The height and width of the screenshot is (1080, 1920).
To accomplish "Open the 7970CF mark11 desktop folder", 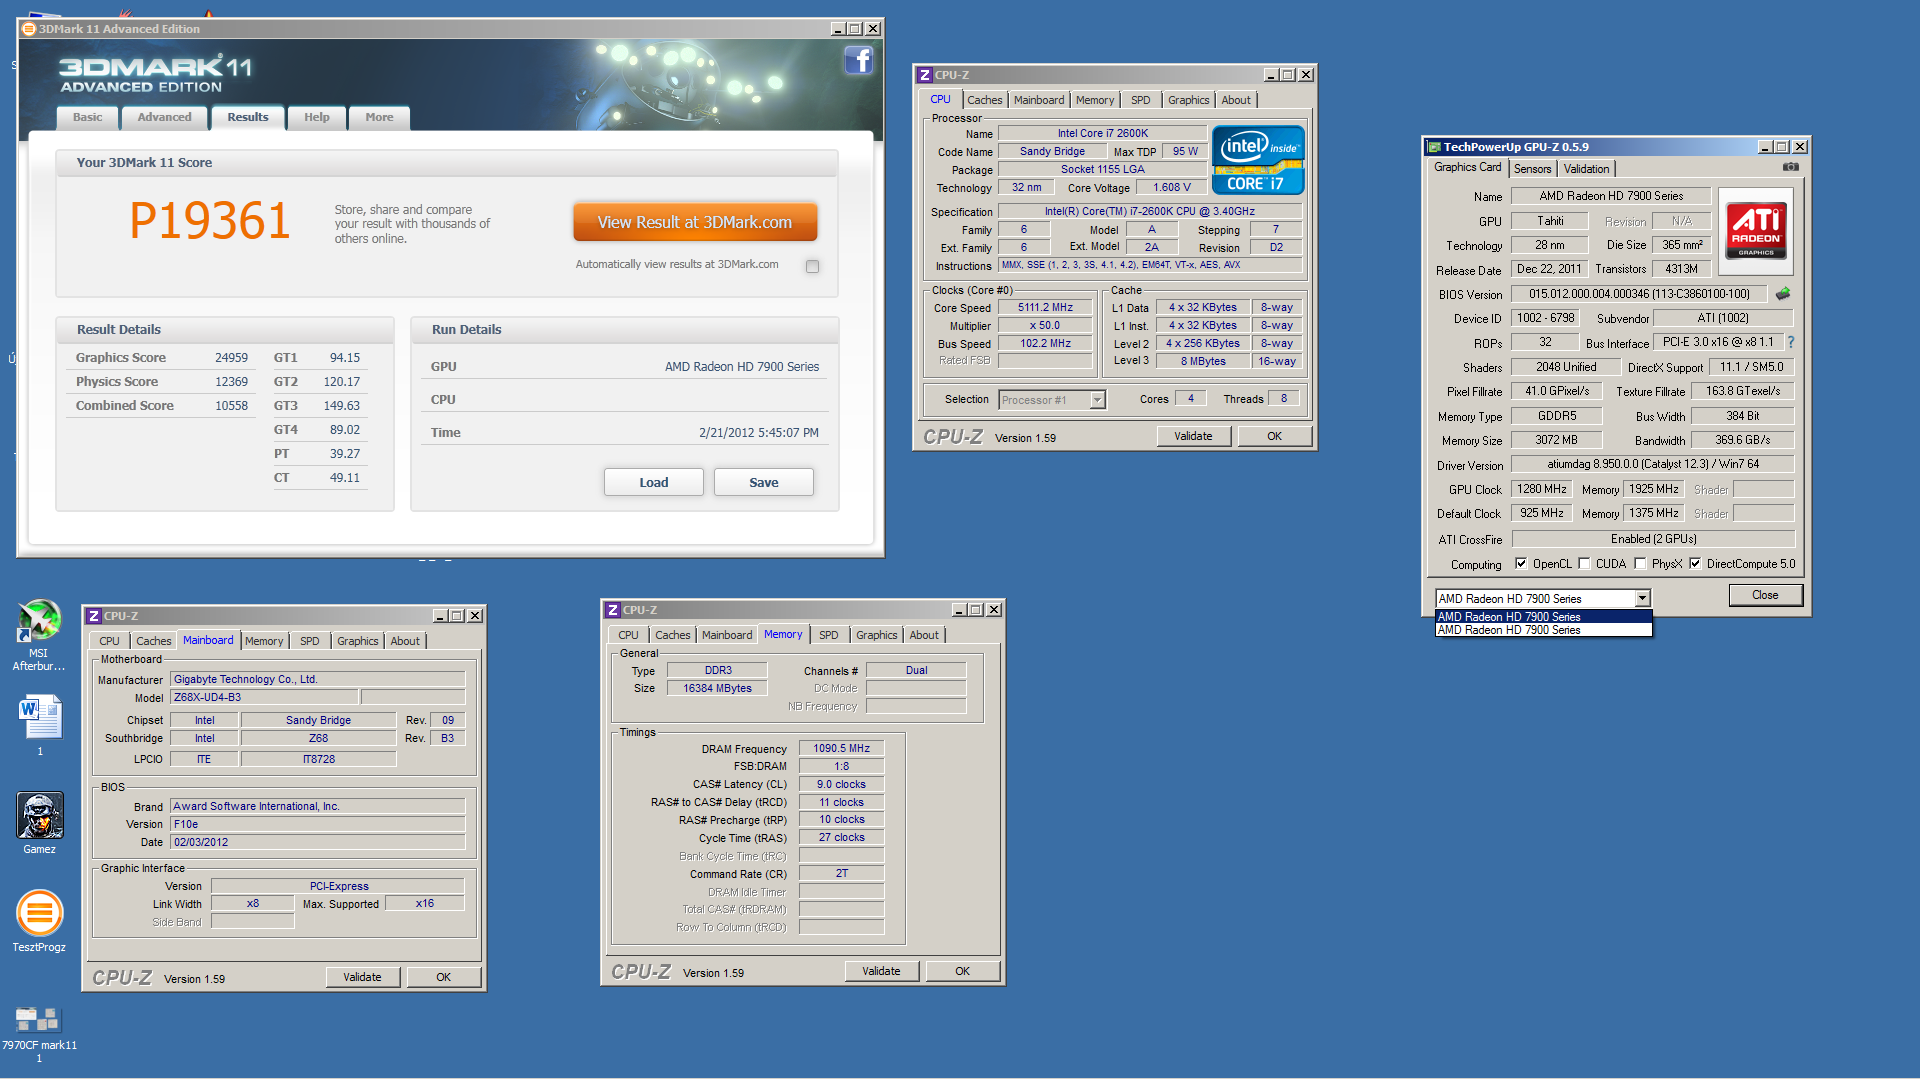I will (39, 1020).
